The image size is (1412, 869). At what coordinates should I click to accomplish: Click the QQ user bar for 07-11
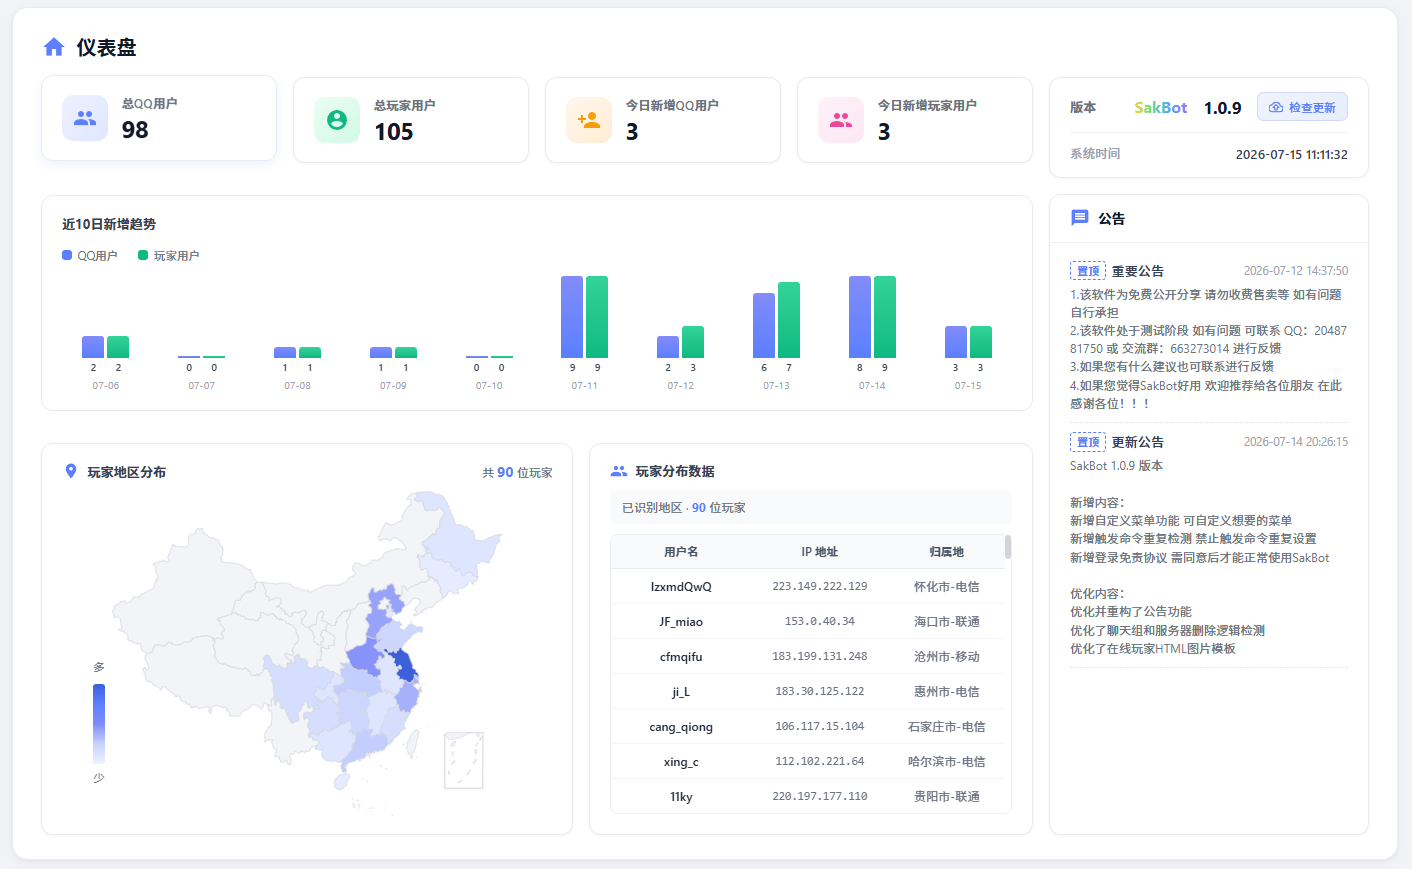pos(572,317)
